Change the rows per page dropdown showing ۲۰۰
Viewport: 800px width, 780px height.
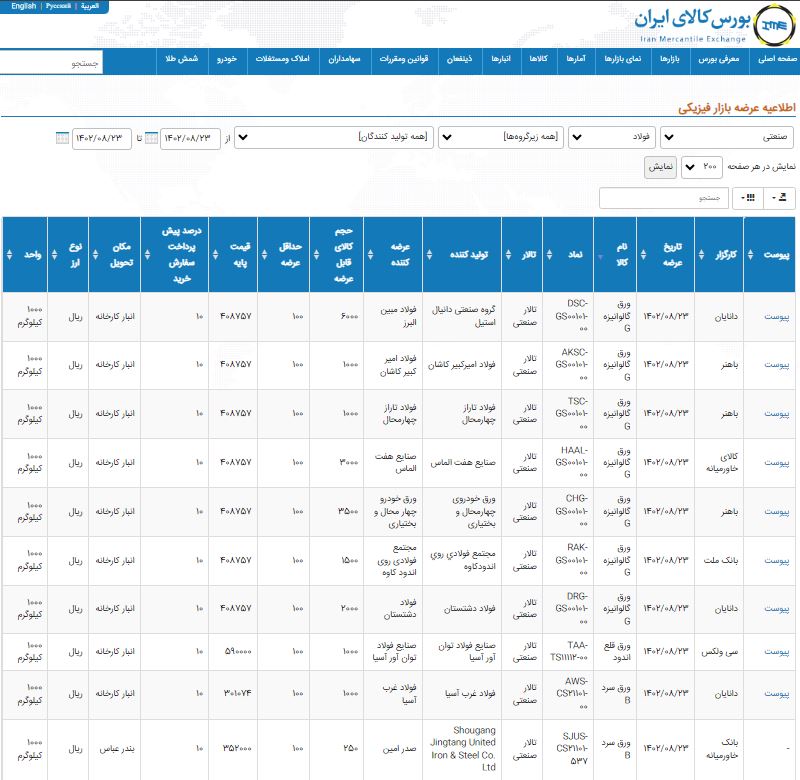pyautogui.click(x=702, y=167)
